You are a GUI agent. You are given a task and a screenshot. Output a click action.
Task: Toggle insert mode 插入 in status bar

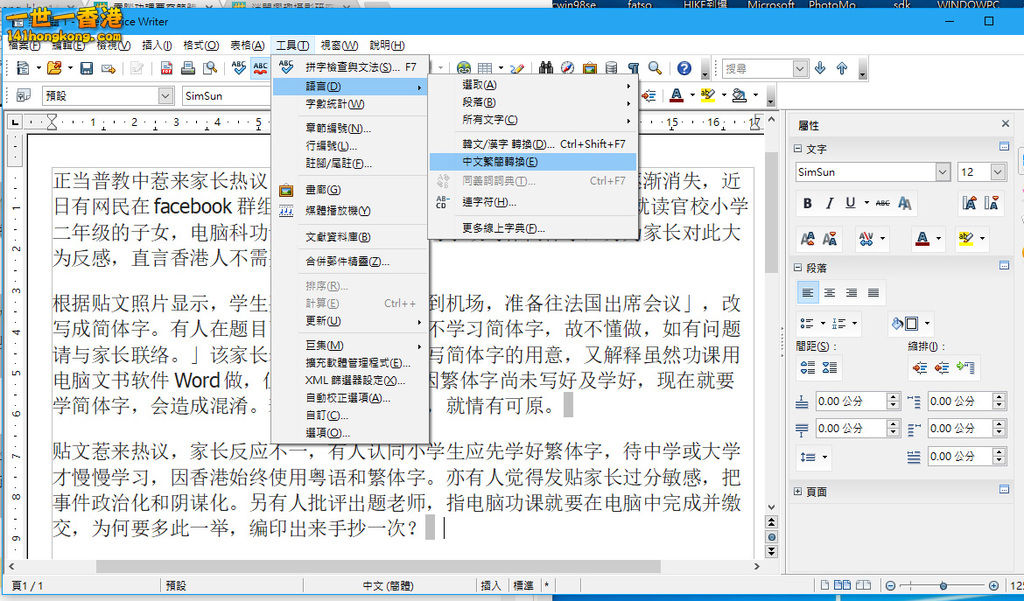[490, 585]
